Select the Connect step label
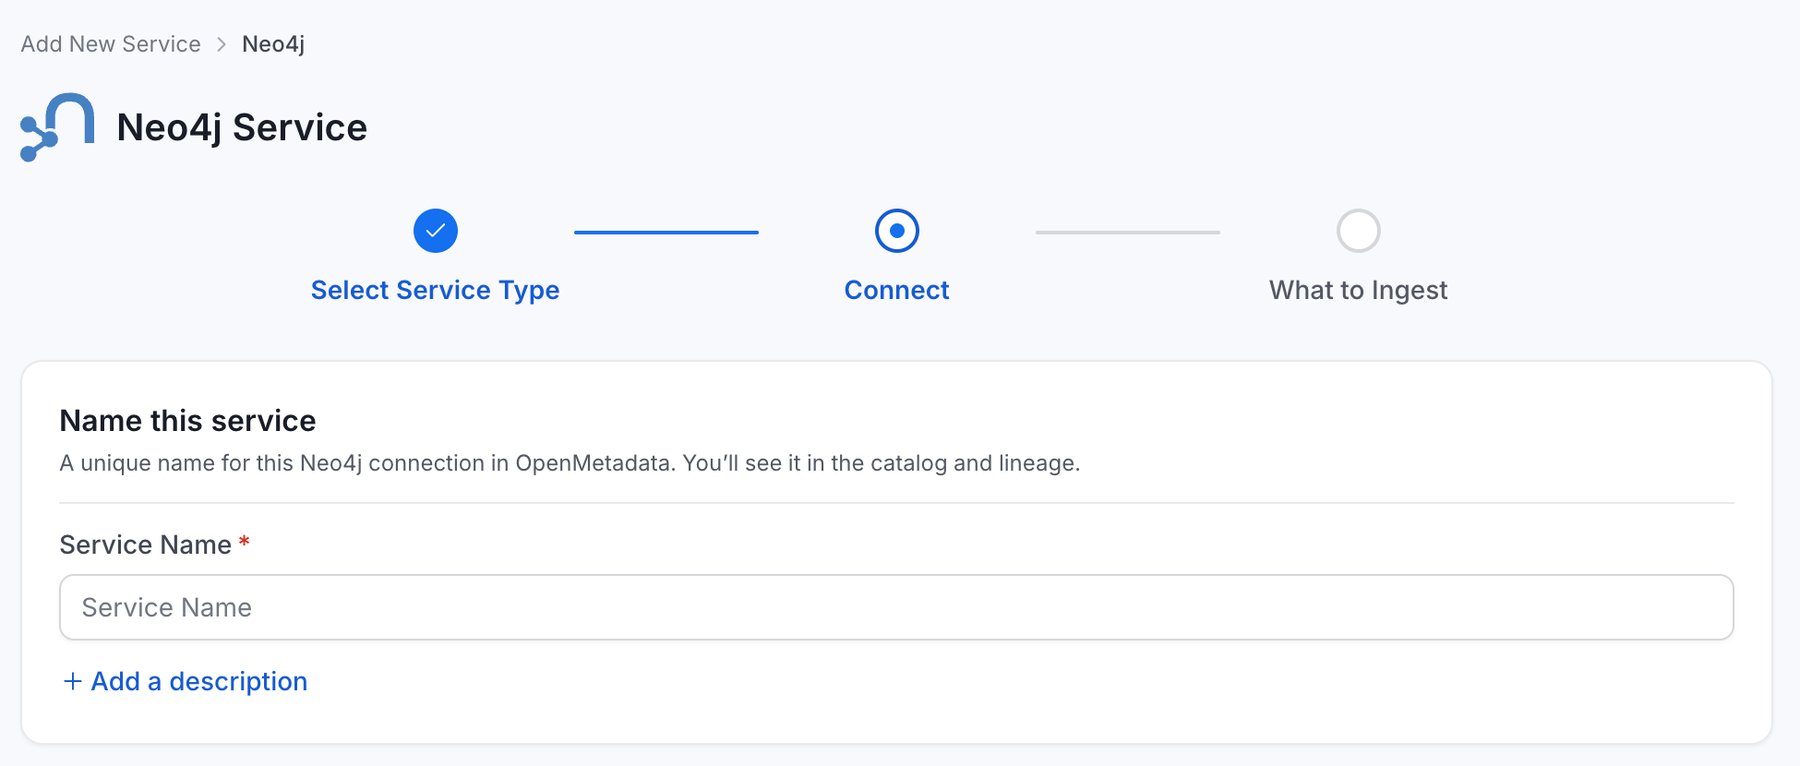This screenshot has width=1800, height=766. coord(897,290)
